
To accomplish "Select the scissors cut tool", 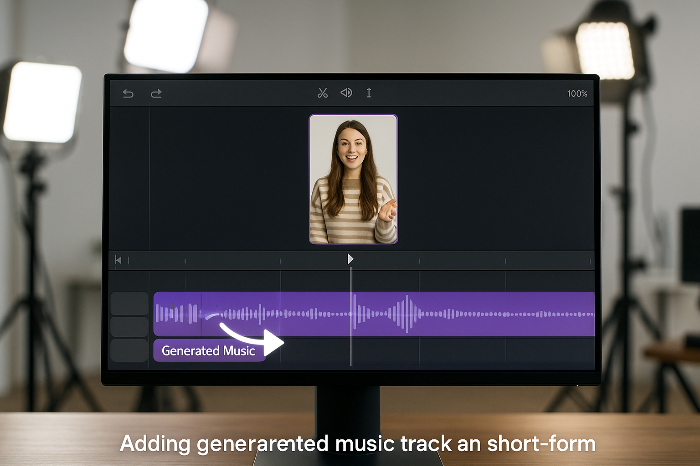I will [323, 93].
